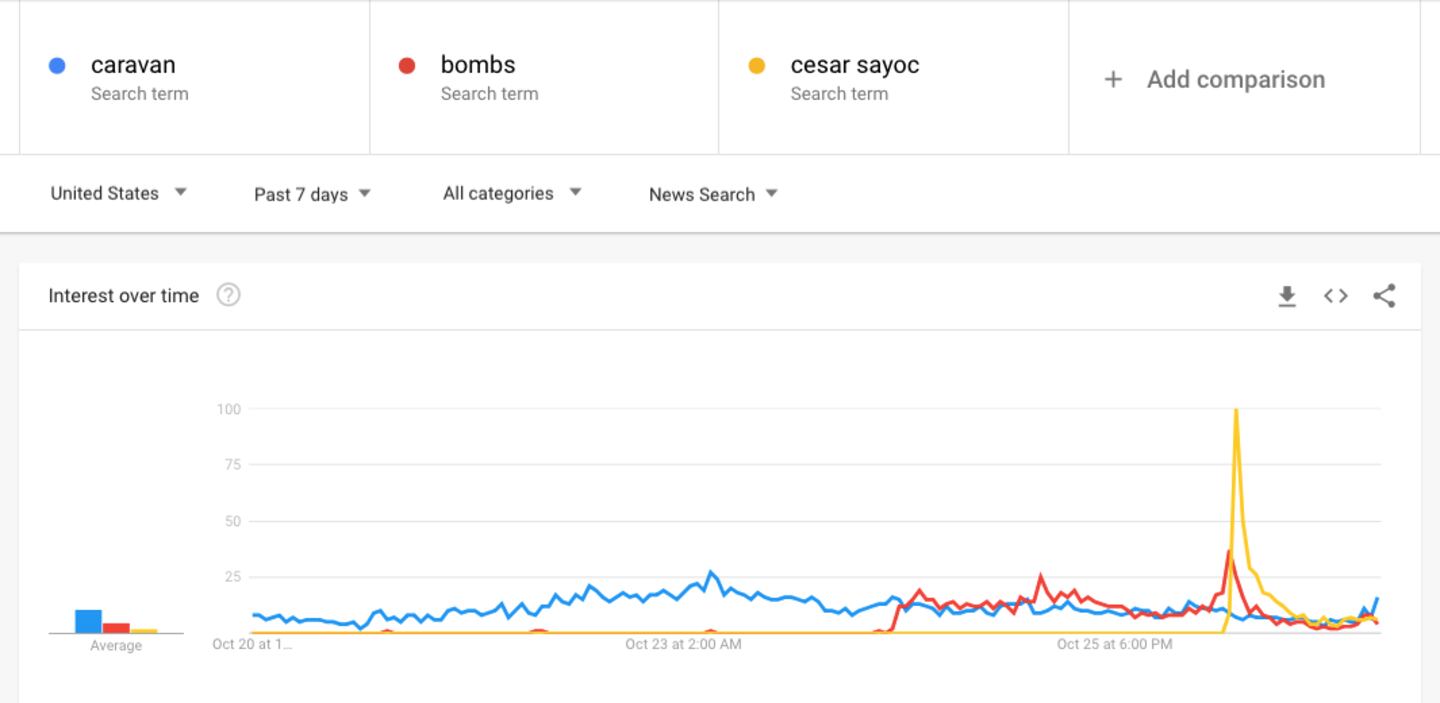The width and height of the screenshot is (1440, 703).
Task: Expand the All categories dropdown
Action: (511, 193)
